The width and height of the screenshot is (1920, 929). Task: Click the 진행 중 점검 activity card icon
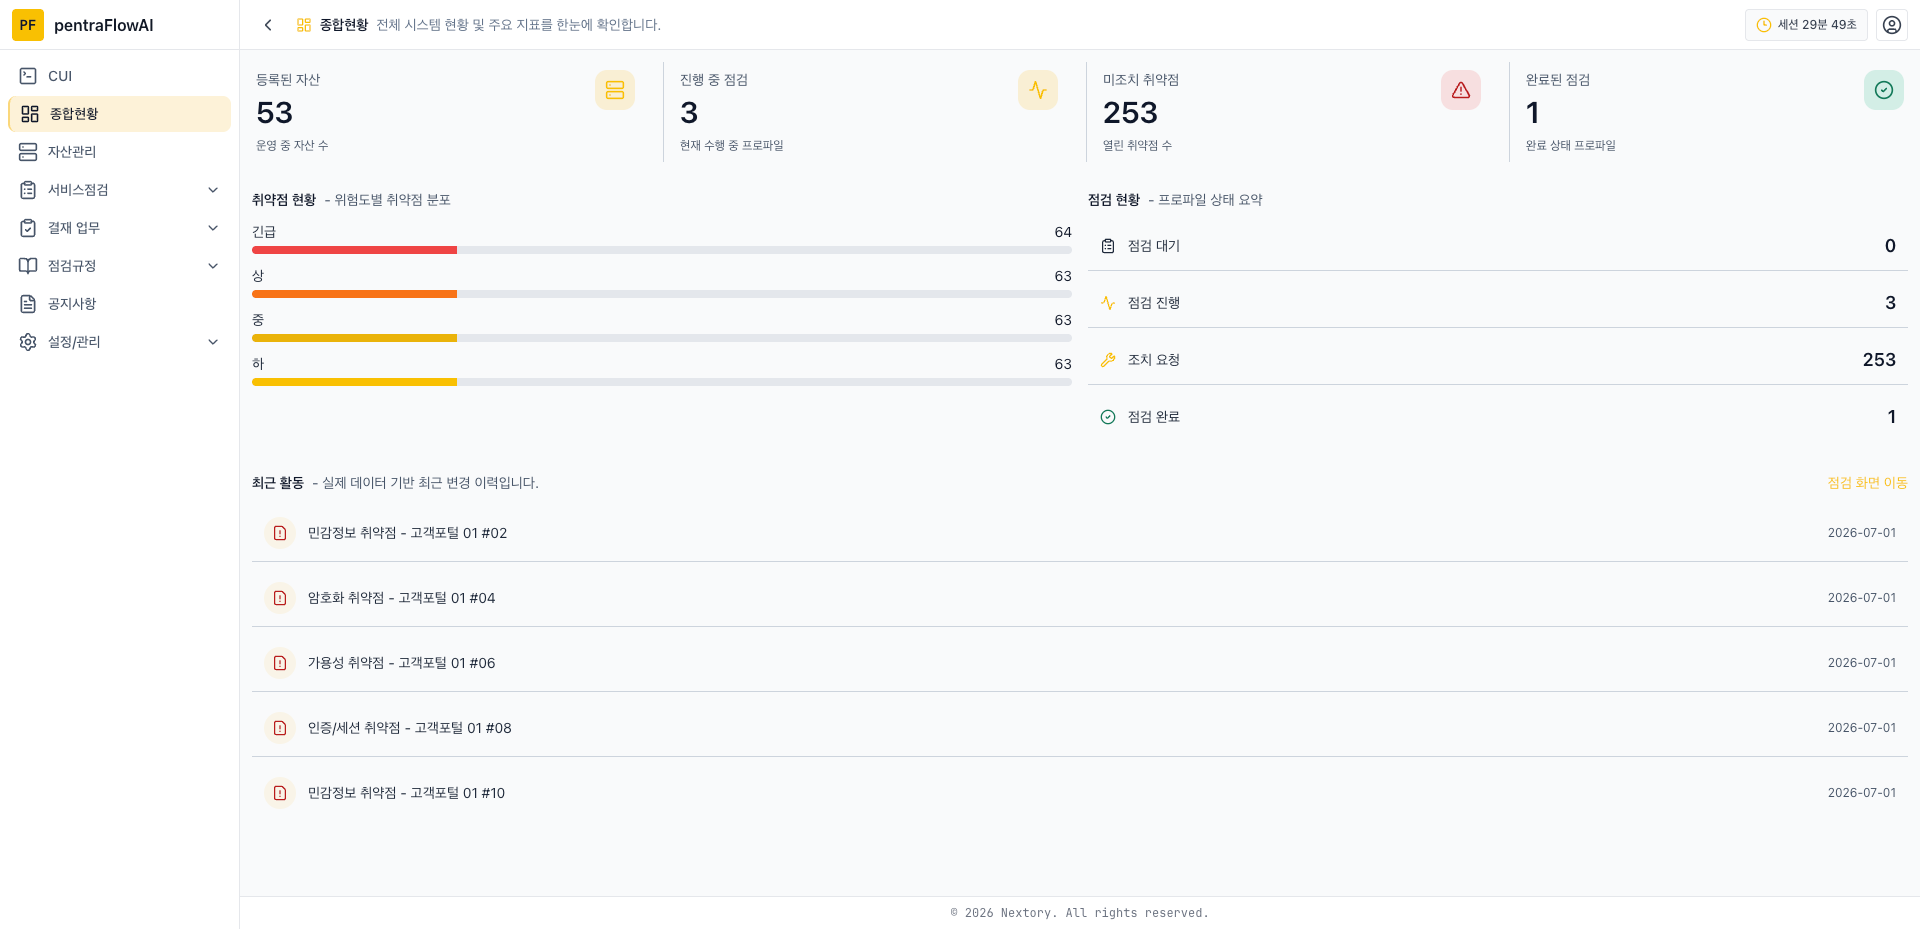coord(1038,90)
